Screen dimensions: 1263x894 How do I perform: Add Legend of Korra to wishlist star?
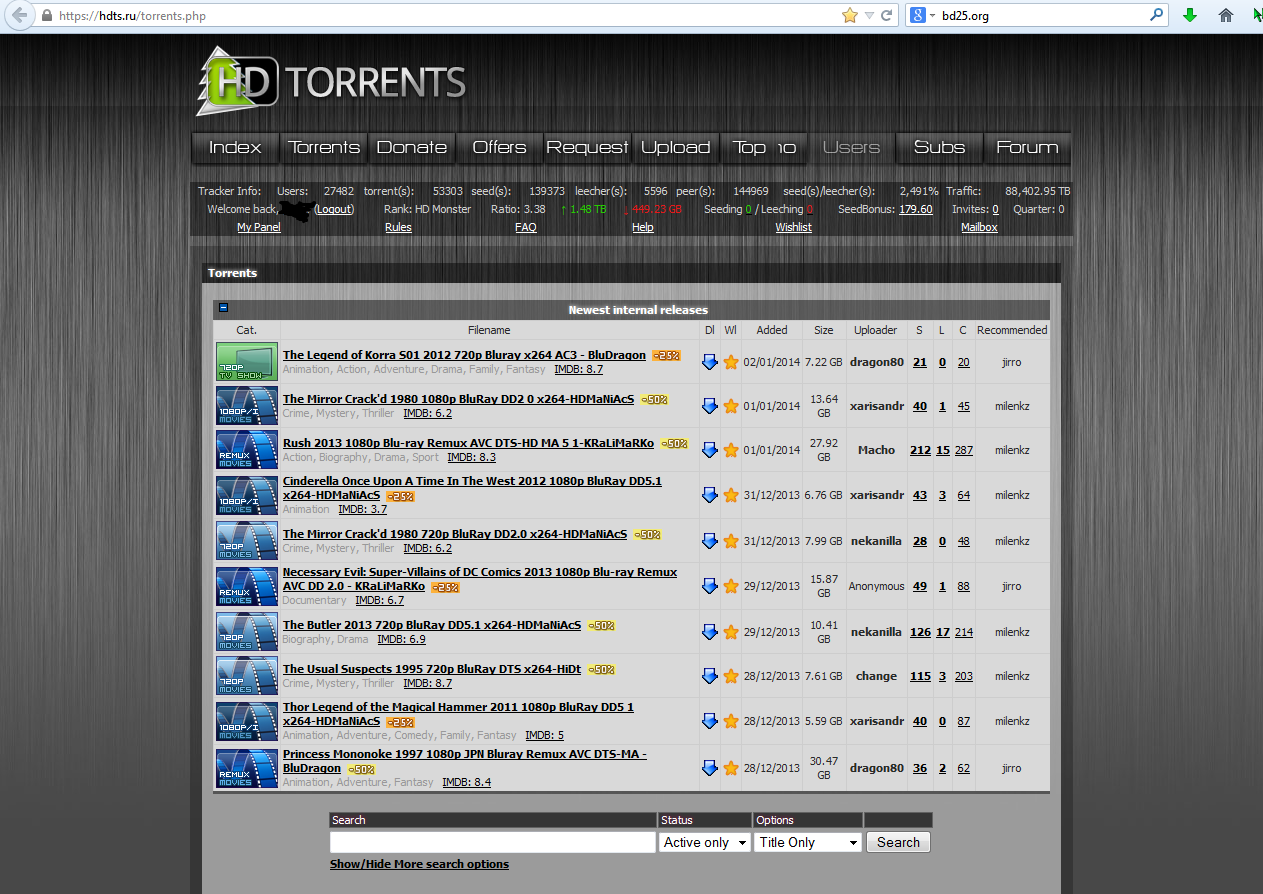tap(731, 362)
